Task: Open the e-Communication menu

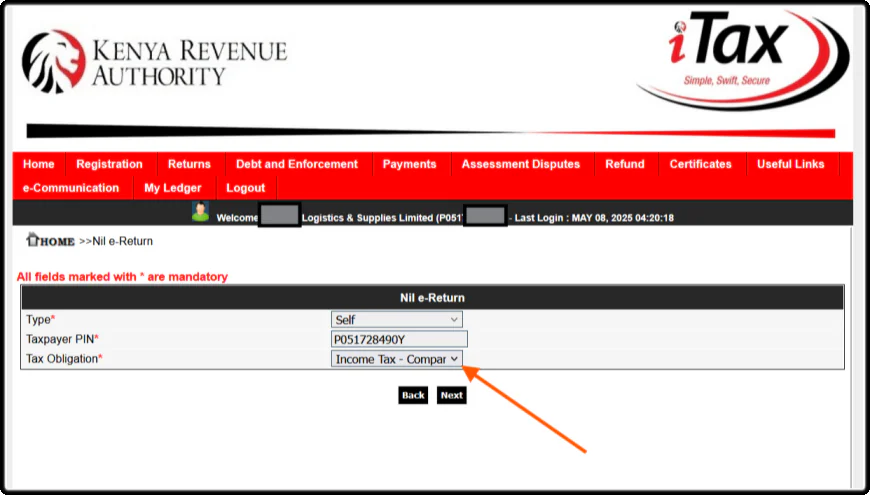Action: [71, 188]
